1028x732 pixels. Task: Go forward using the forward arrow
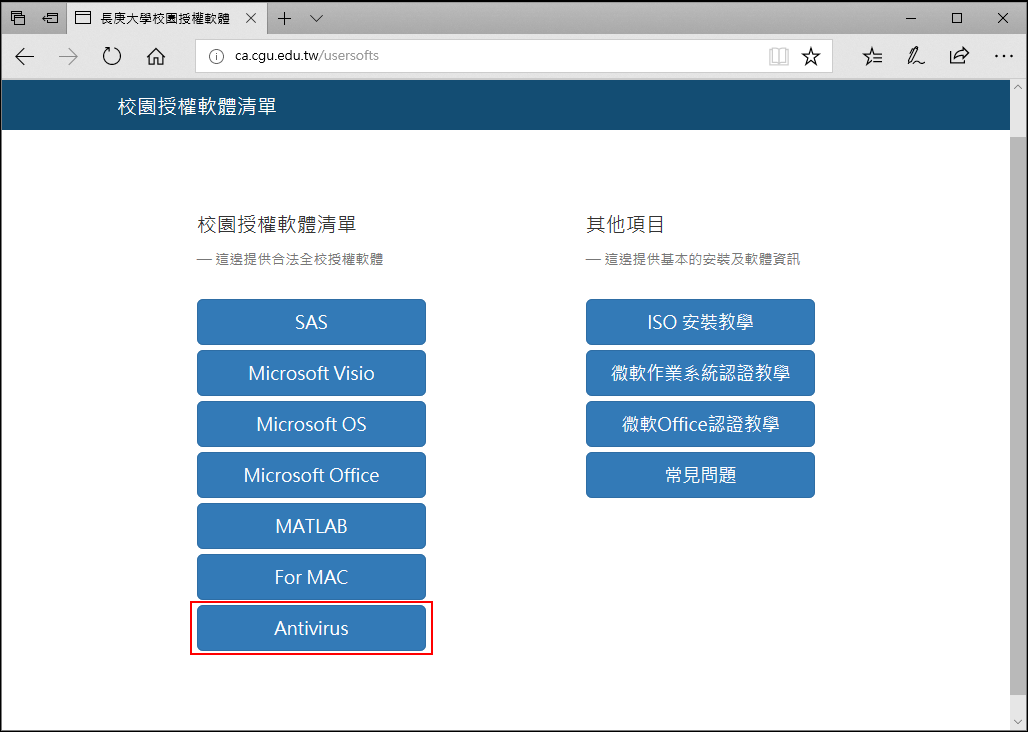pos(68,56)
